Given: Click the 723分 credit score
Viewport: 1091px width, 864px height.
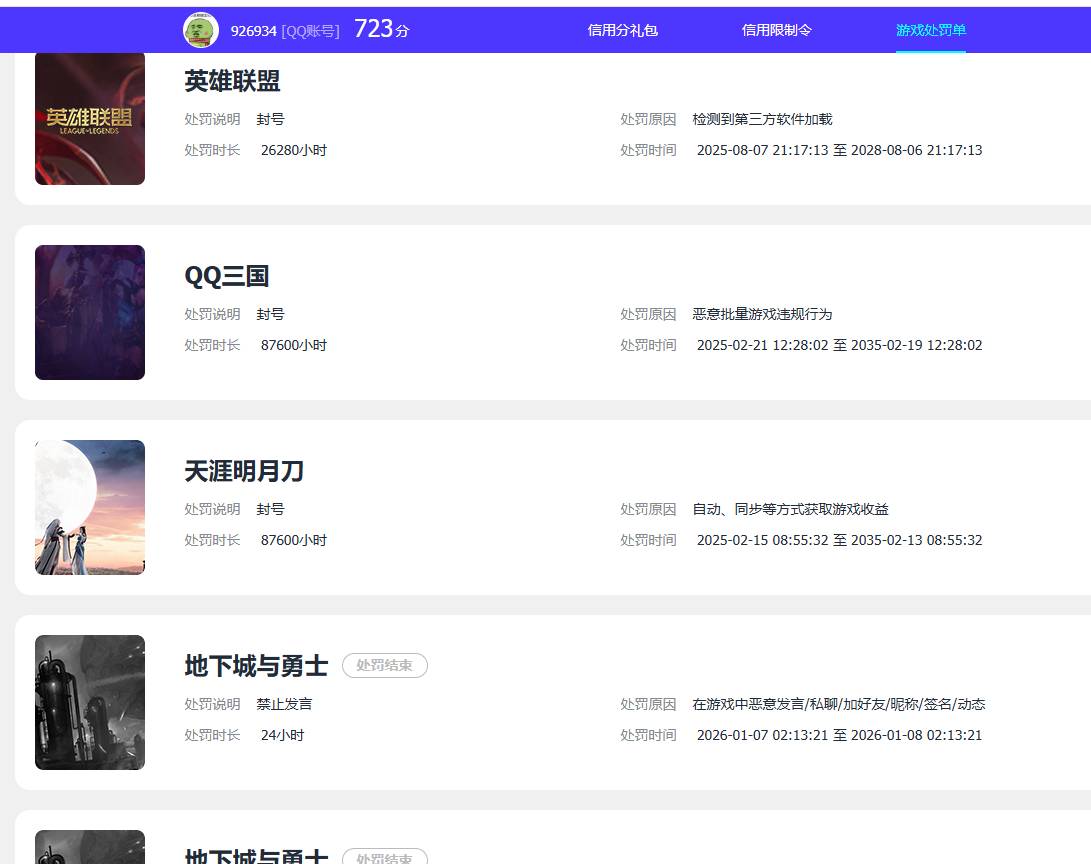Looking at the screenshot, I should point(381,29).
